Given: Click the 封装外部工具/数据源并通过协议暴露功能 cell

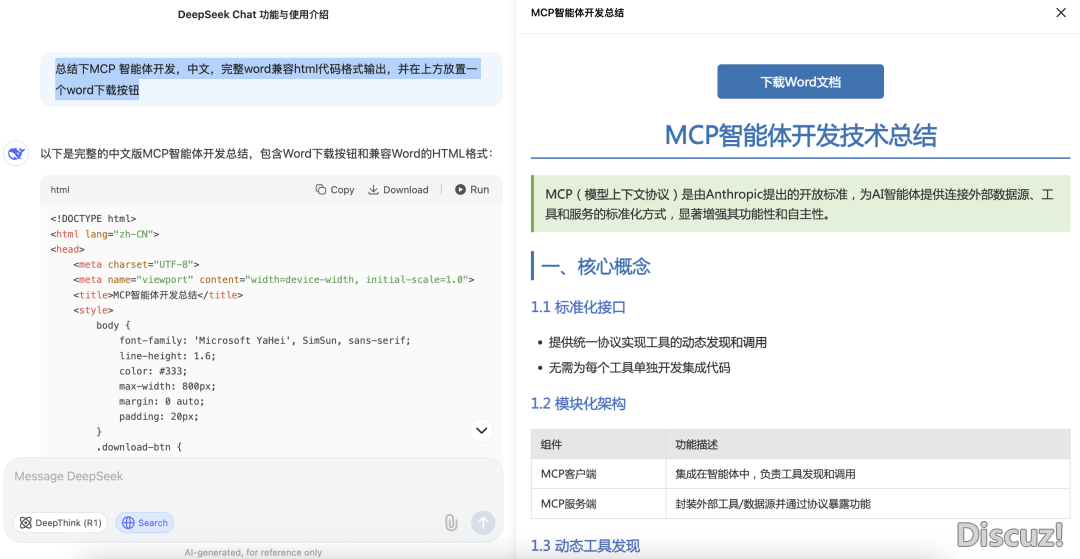Looking at the screenshot, I should pyautogui.click(x=868, y=504).
